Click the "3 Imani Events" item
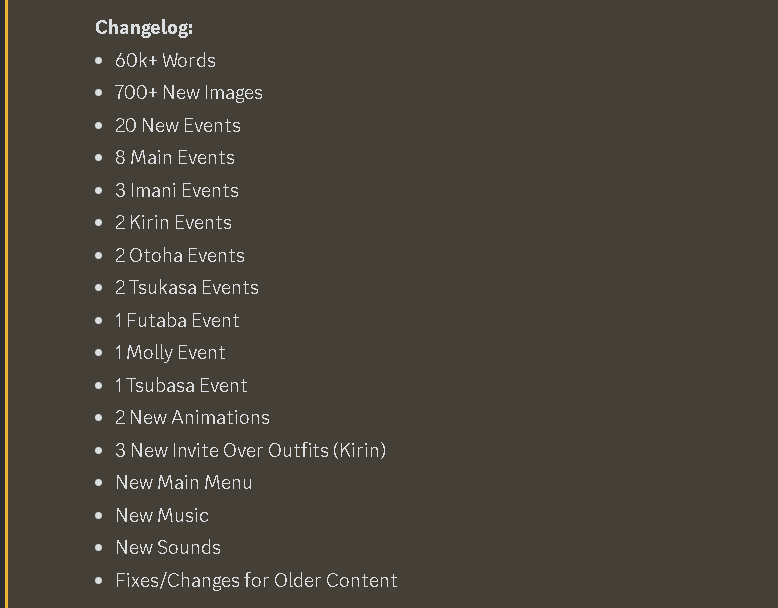Image resolution: width=778 pixels, height=608 pixels. [x=176, y=190]
